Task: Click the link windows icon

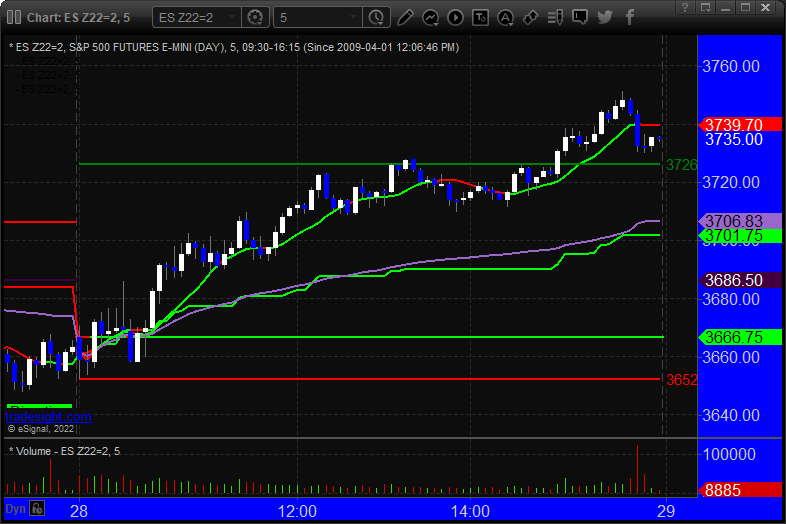Action: pyautogui.click(x=530, y=18)
